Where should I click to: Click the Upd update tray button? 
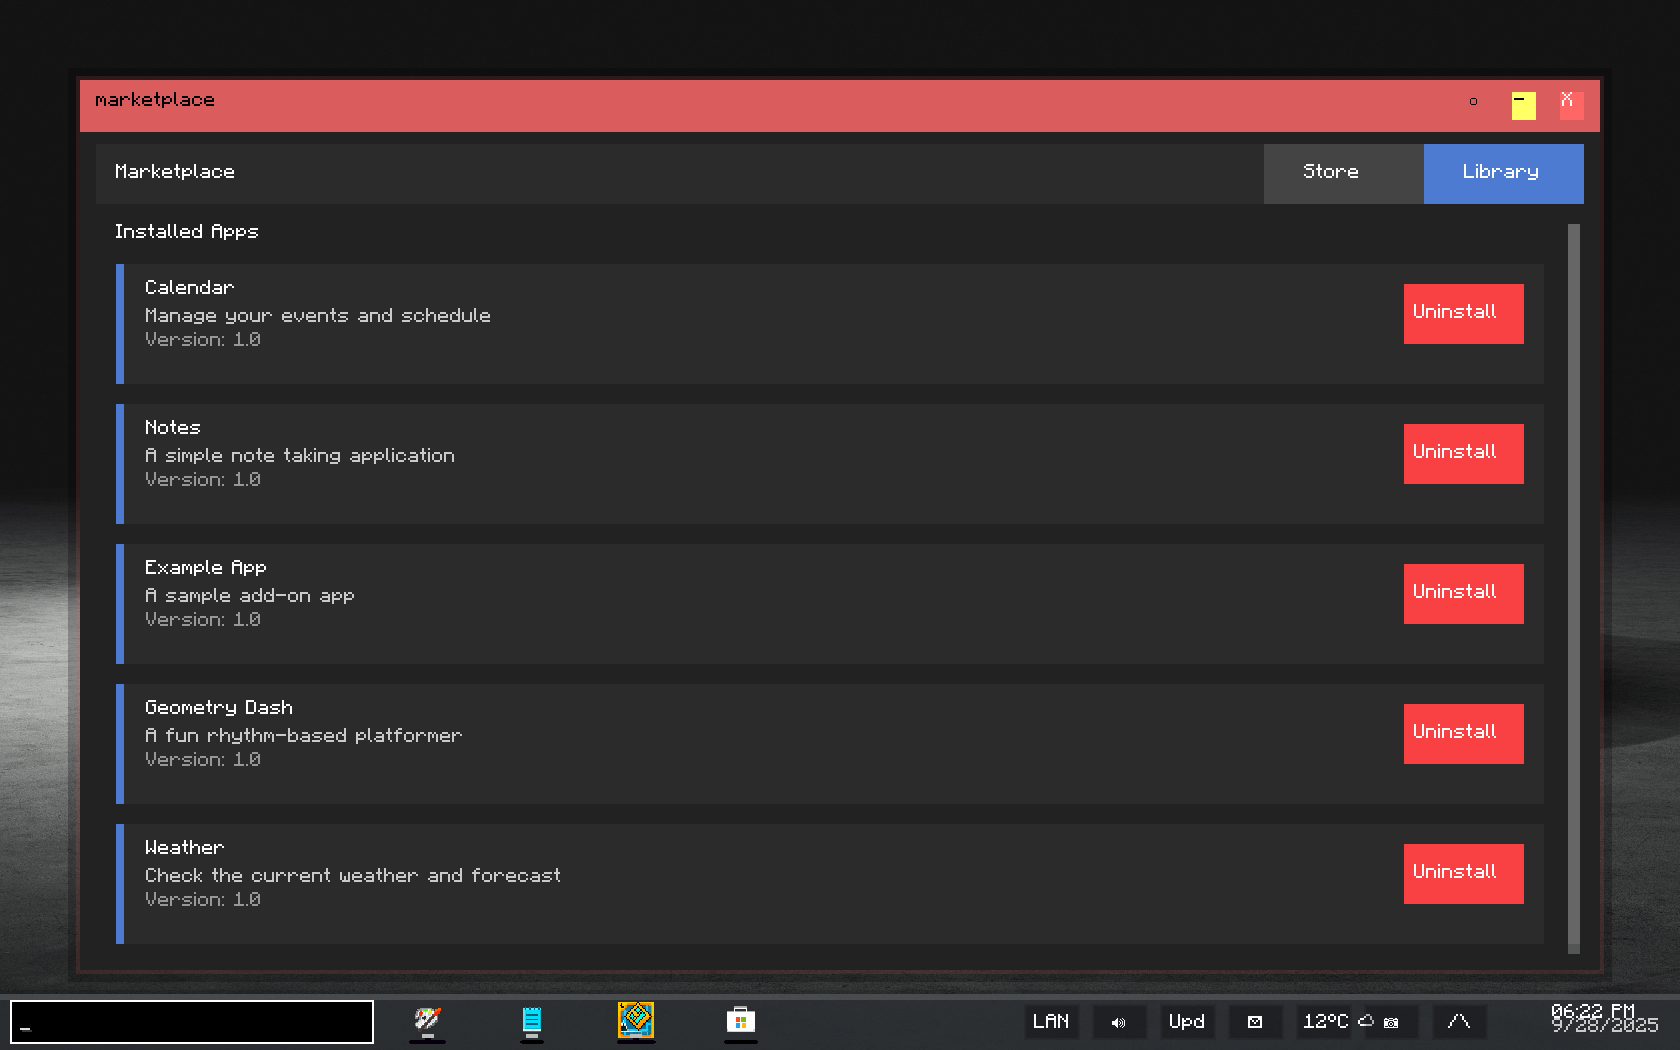coord(1187,1022)
